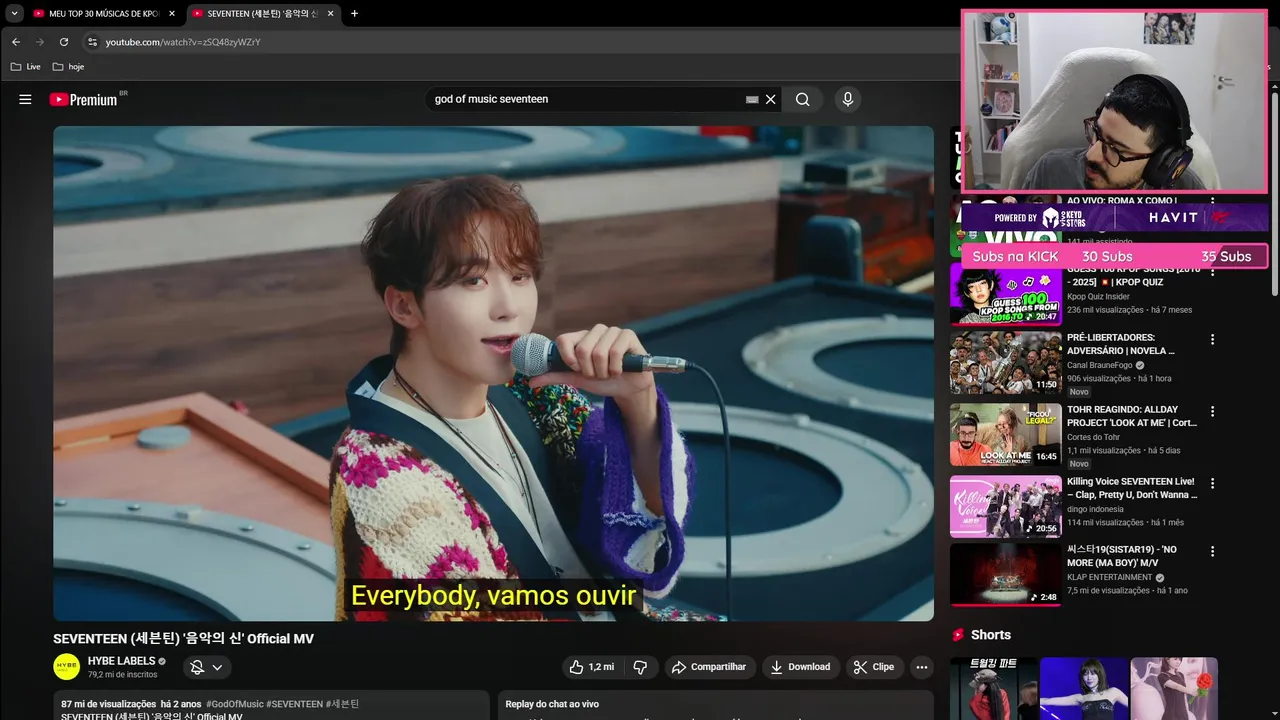The image size is (1280, 720).
Task: Click the #GodOfMusic hashtag
Action: pyautogui.click(x=235, y=704)
